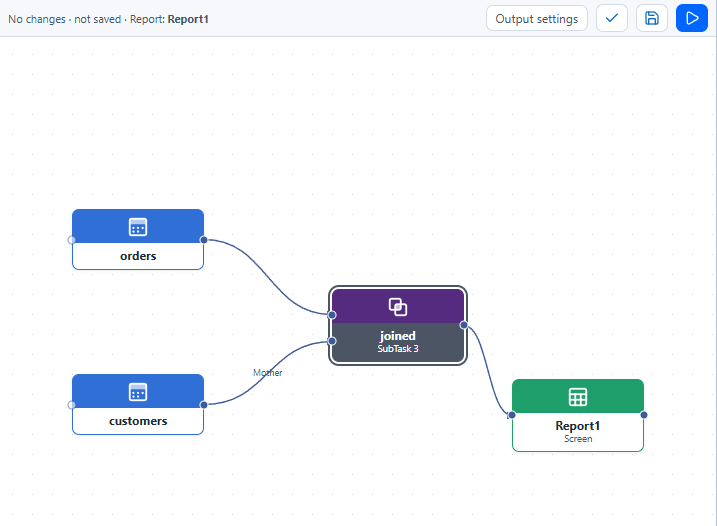
Task: Click the Report1 node title
Action: pos(578,426)
